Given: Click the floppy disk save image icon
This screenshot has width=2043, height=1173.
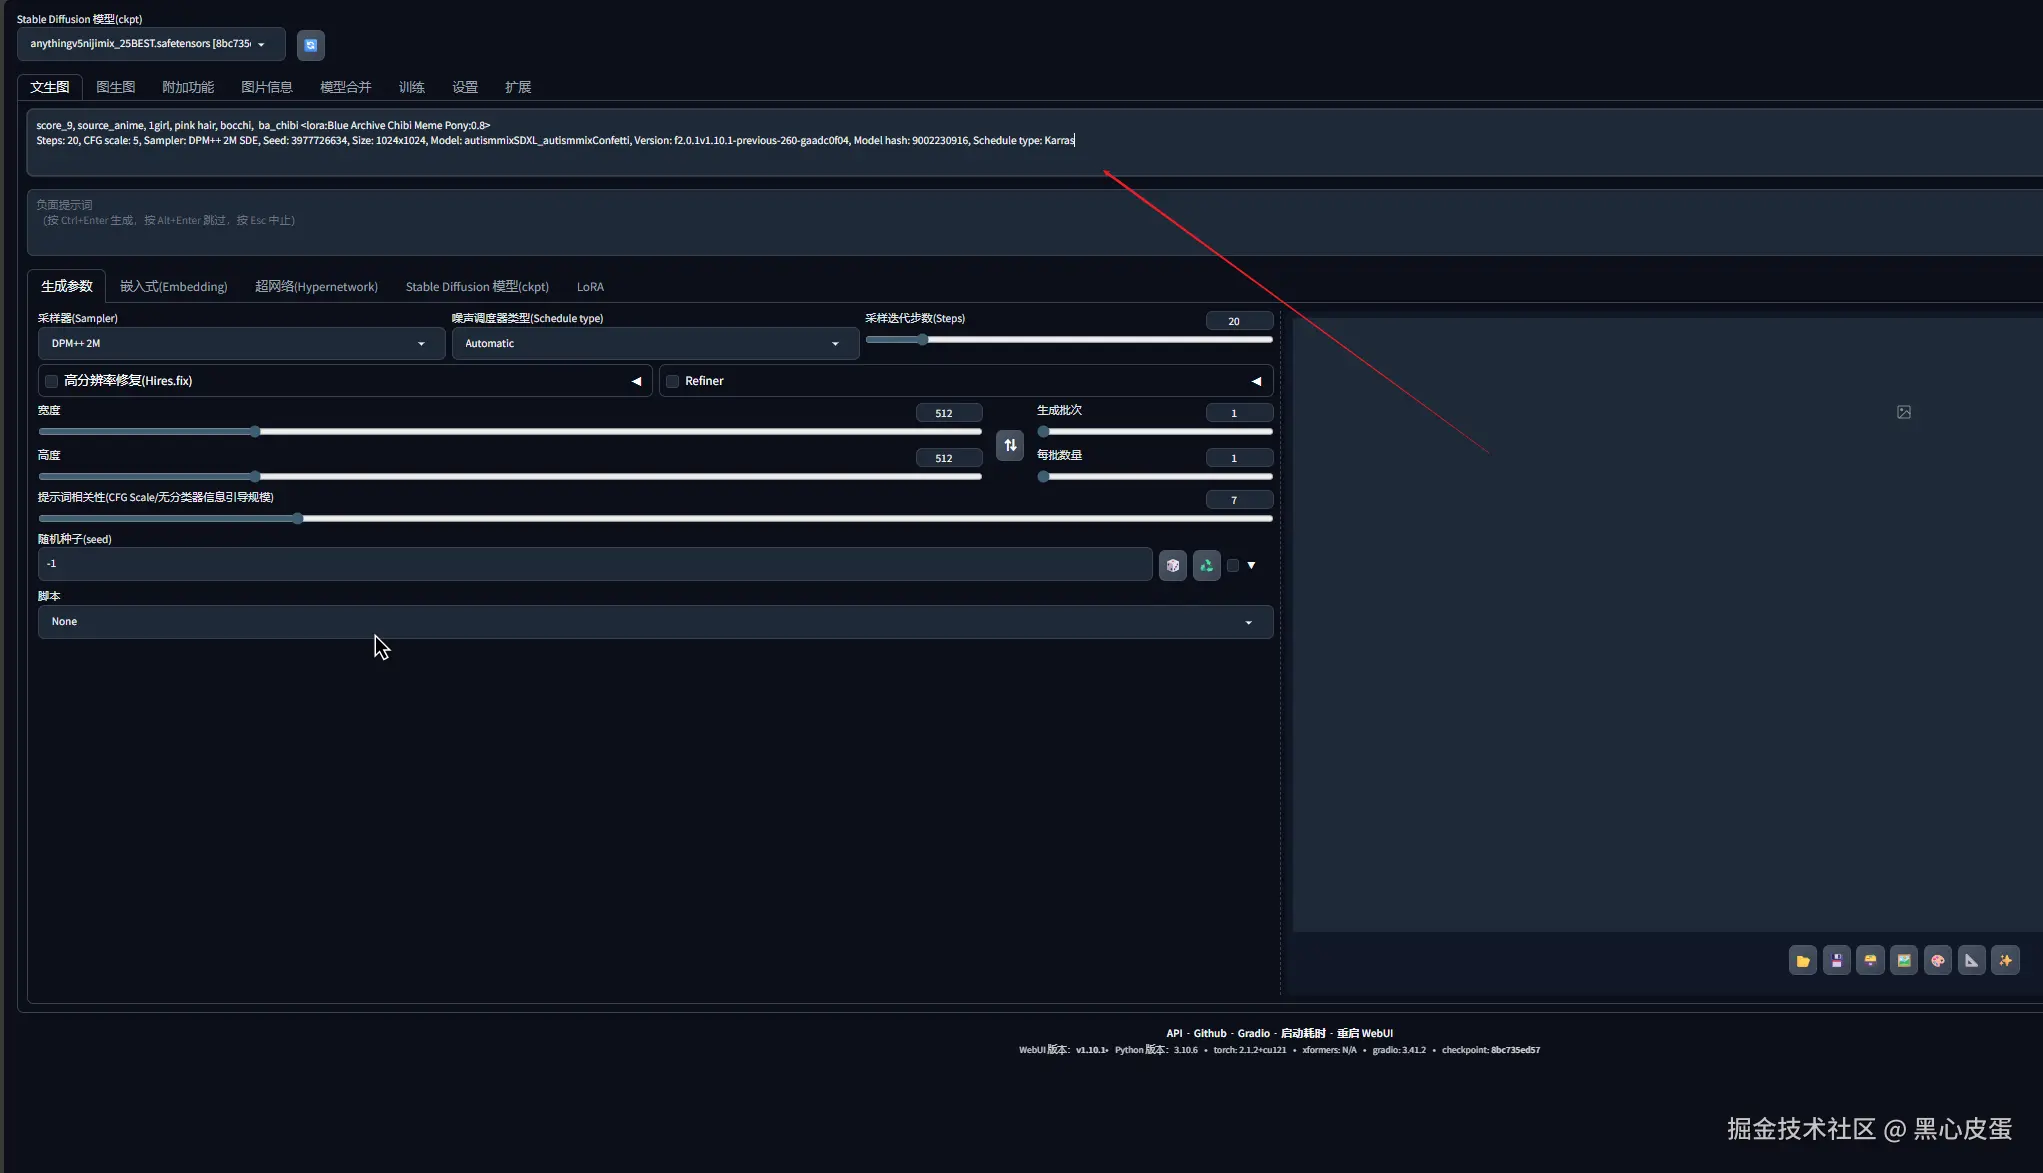Looking at the screenshot, I should pyautogui.click(x=1836, y=961).
